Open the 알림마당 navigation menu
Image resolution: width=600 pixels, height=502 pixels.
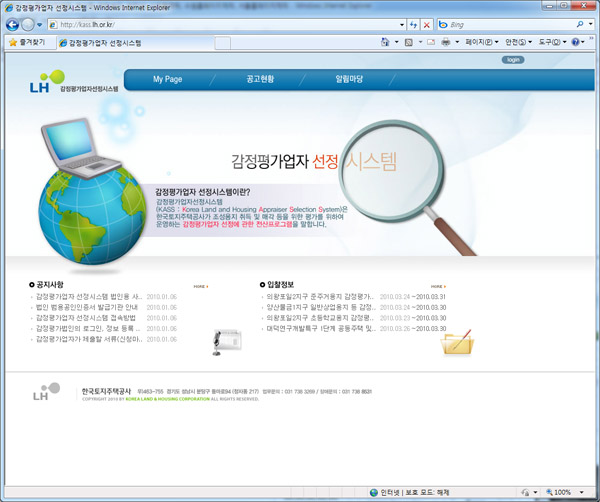click(349, 79)
